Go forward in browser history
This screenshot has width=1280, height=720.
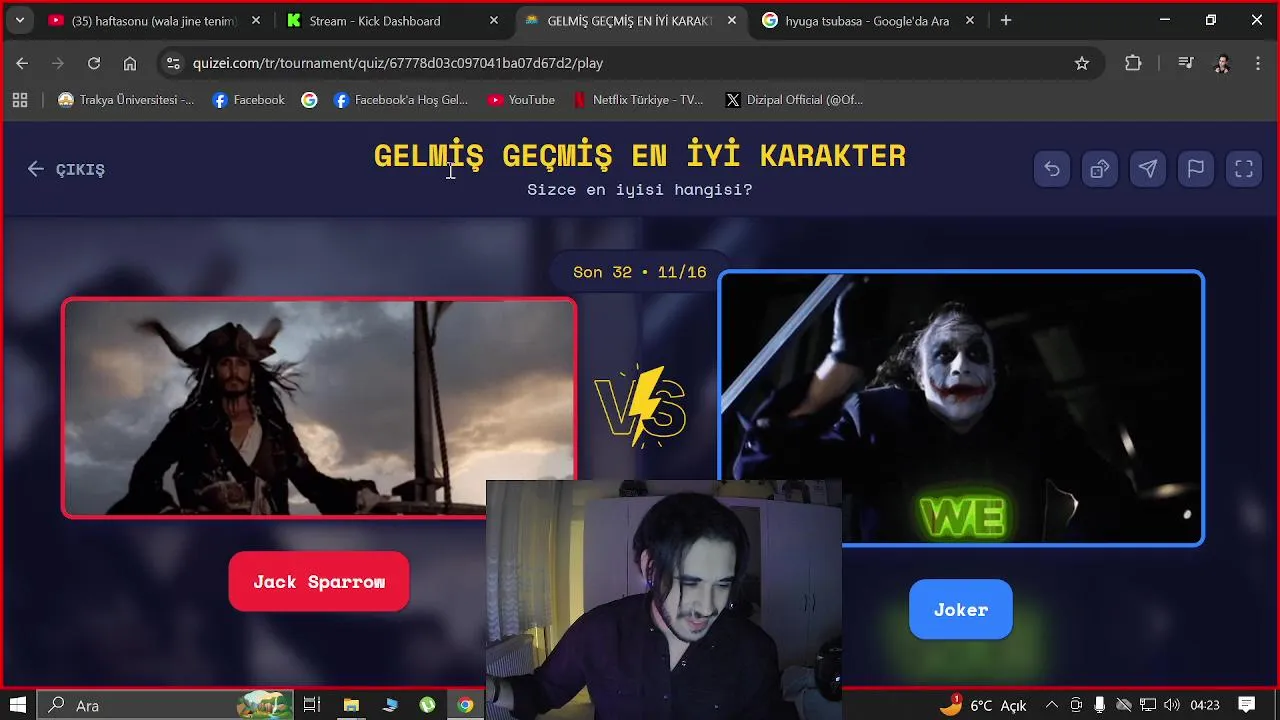tap(58, 63)
